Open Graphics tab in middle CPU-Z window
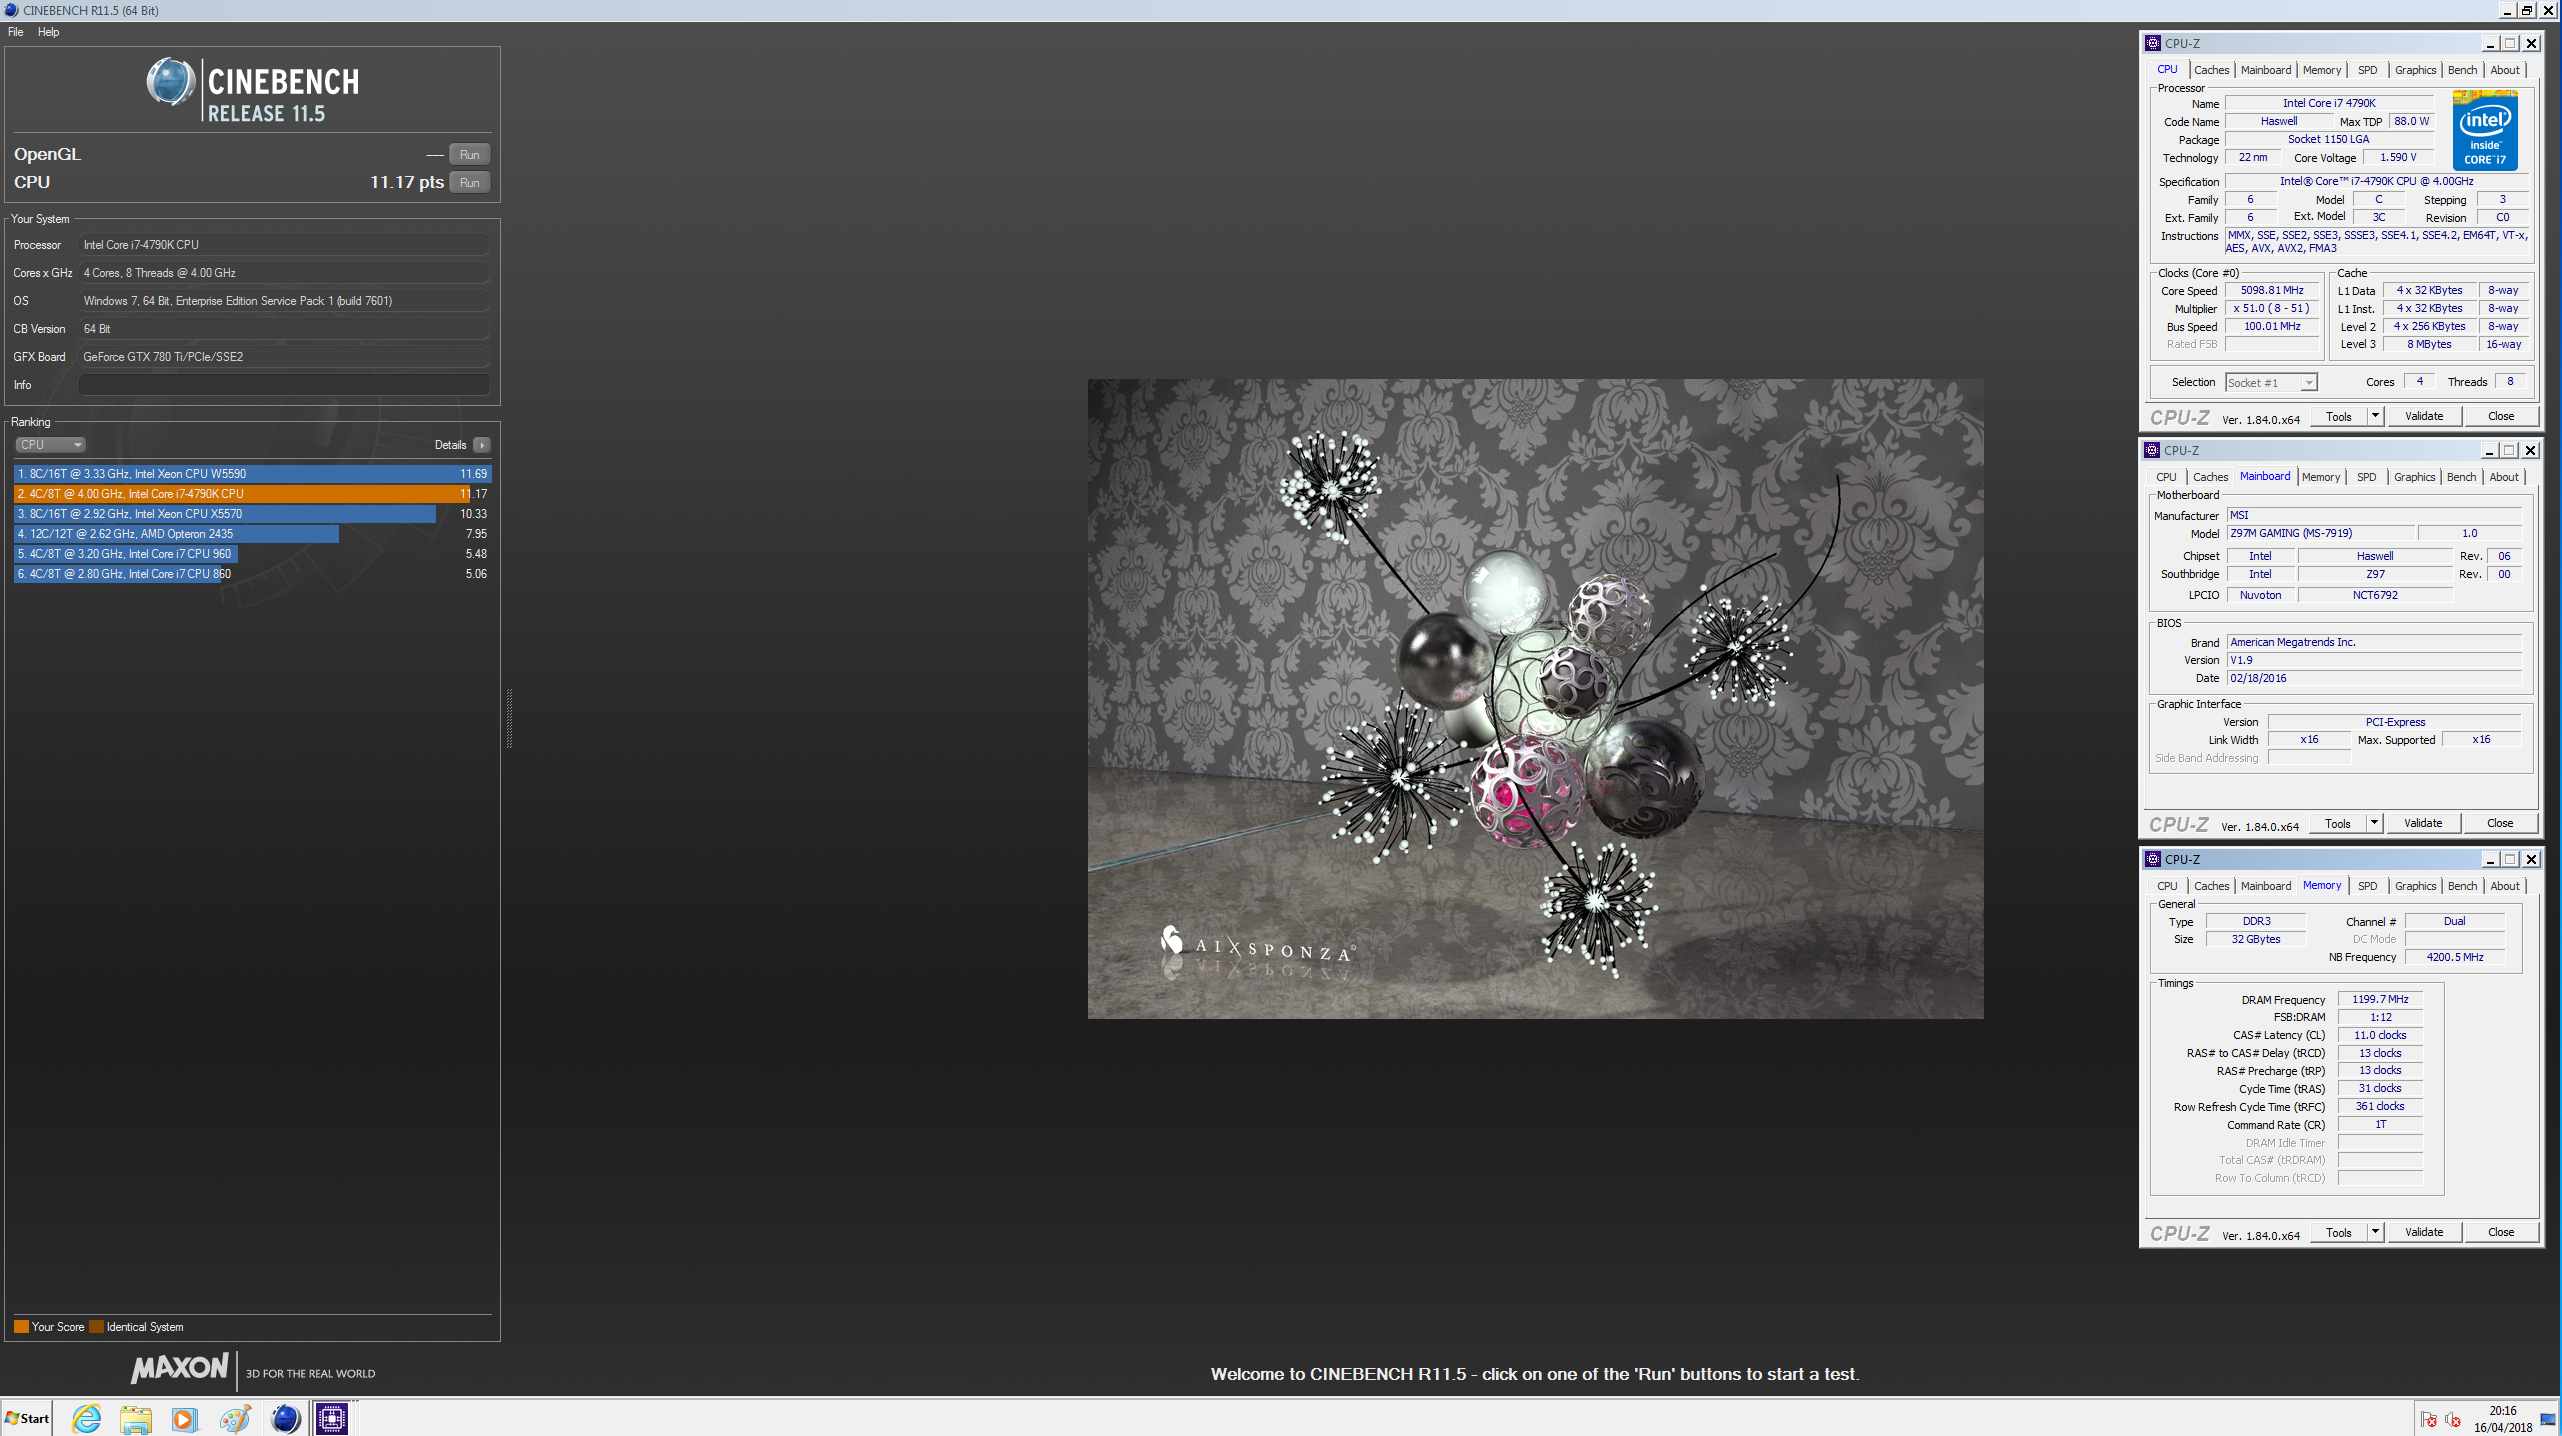 pyautogui.click(x=2414, y=477)
